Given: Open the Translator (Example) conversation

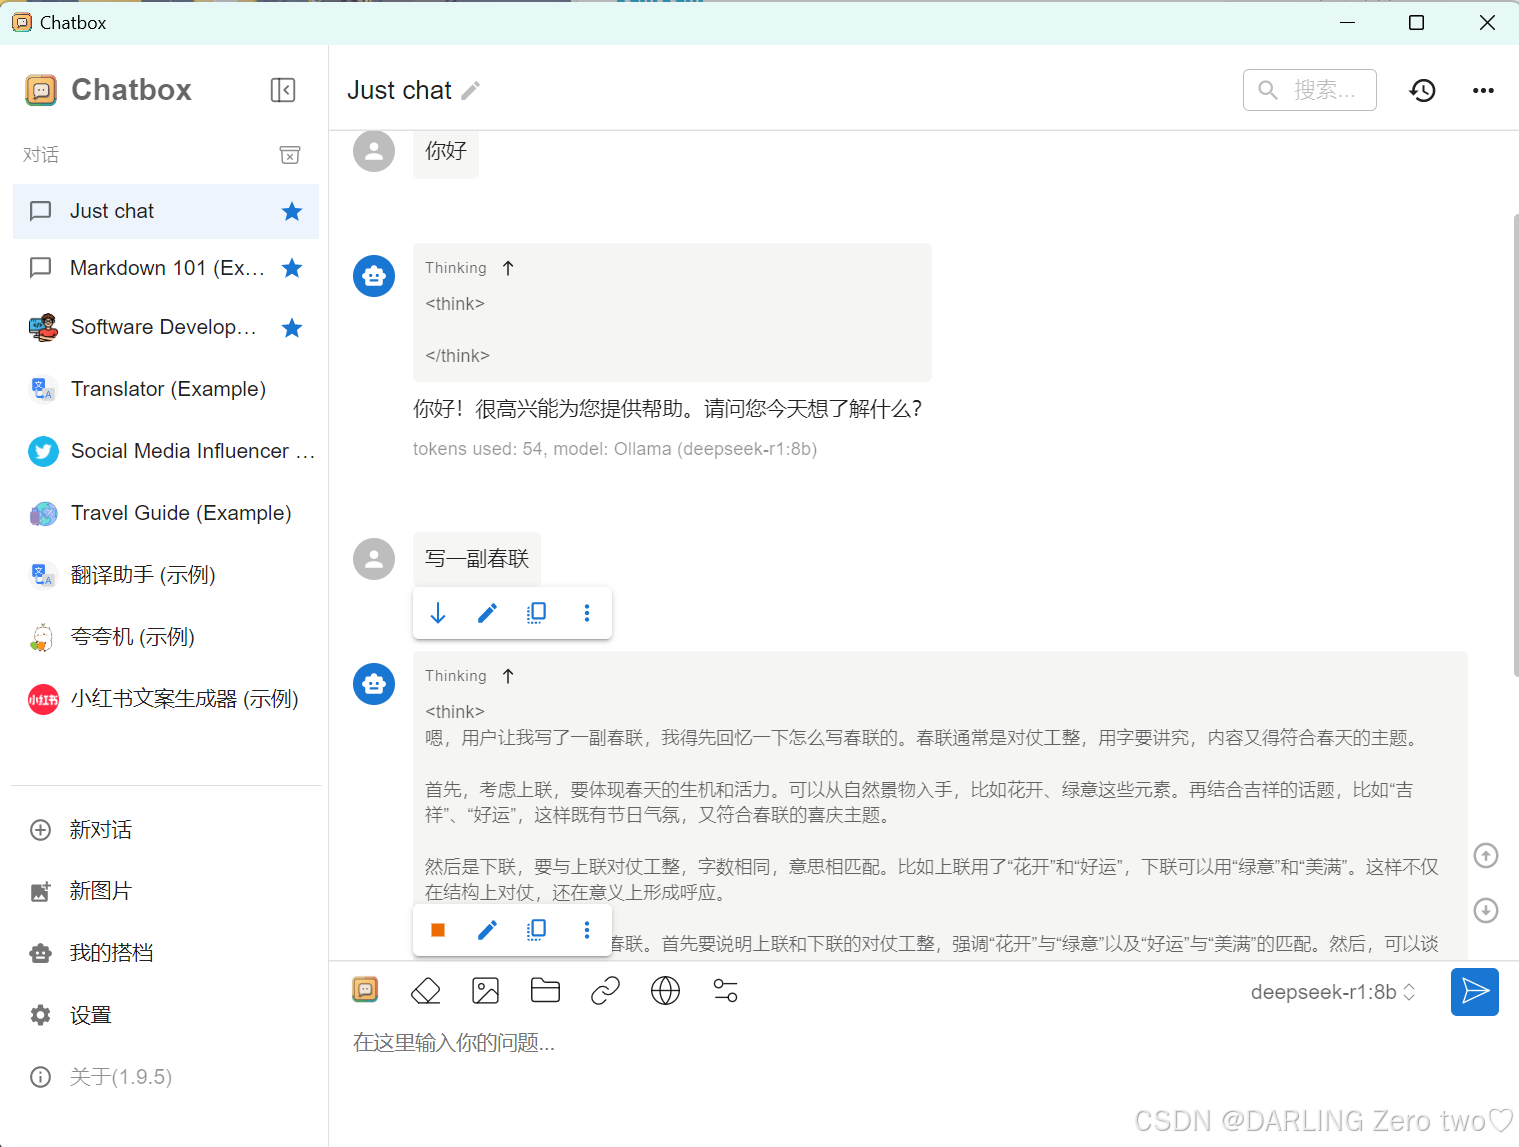Looking at the screenshot, I should [168, 389].
